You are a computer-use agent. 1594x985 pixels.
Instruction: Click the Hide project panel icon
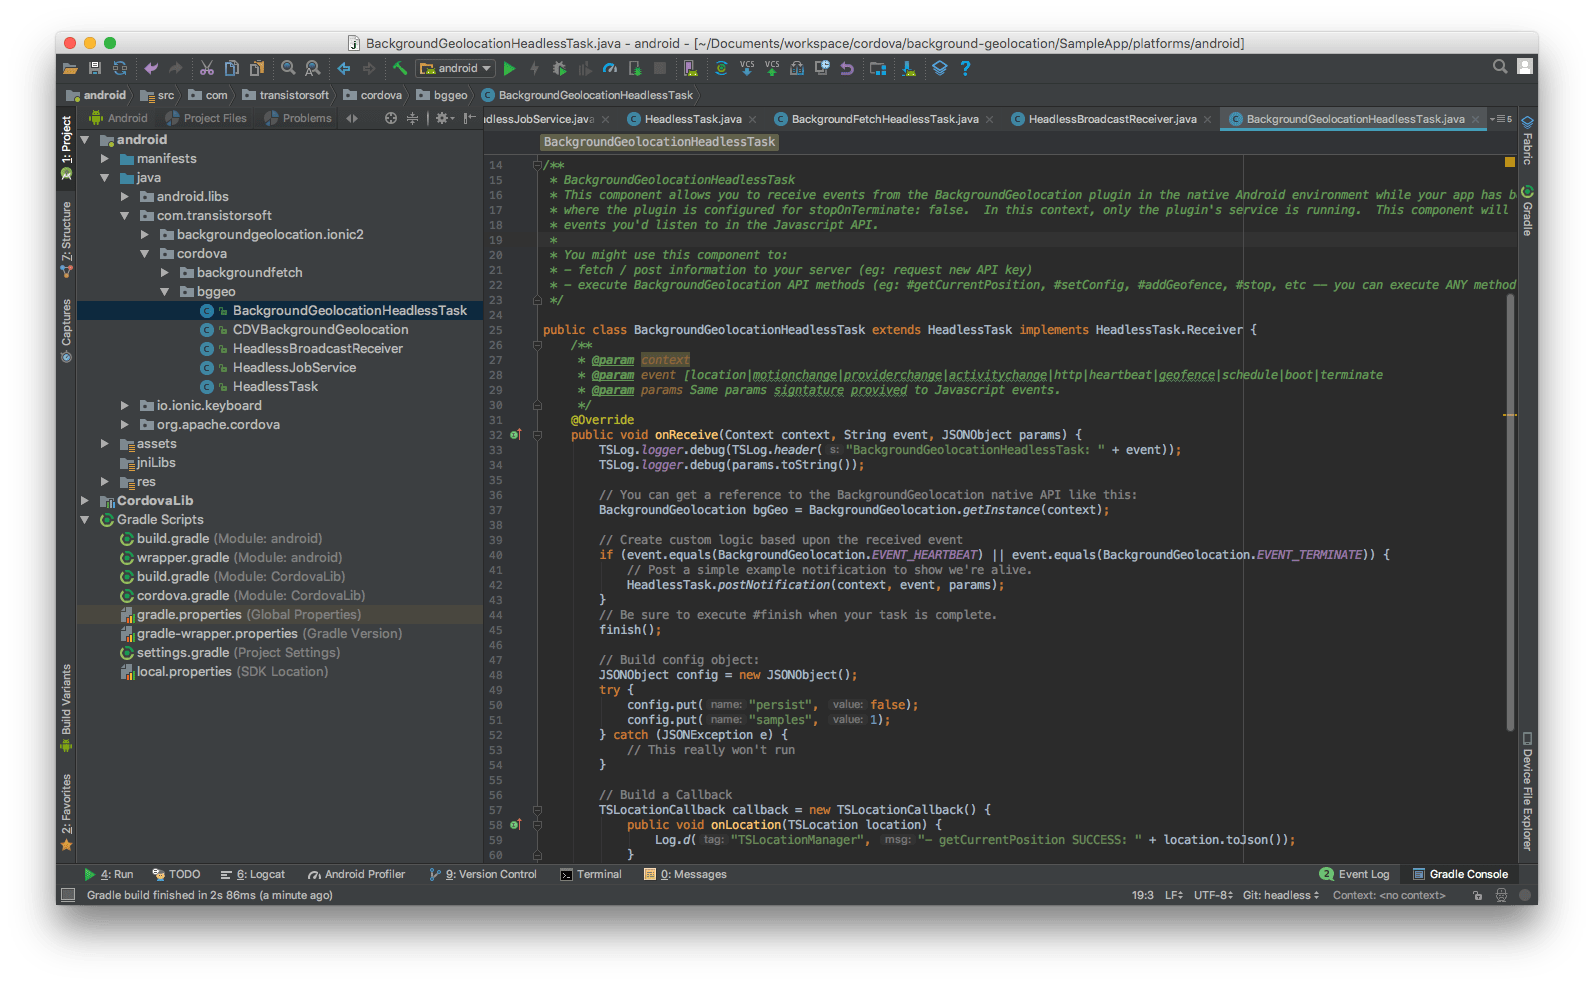point(469,118)
